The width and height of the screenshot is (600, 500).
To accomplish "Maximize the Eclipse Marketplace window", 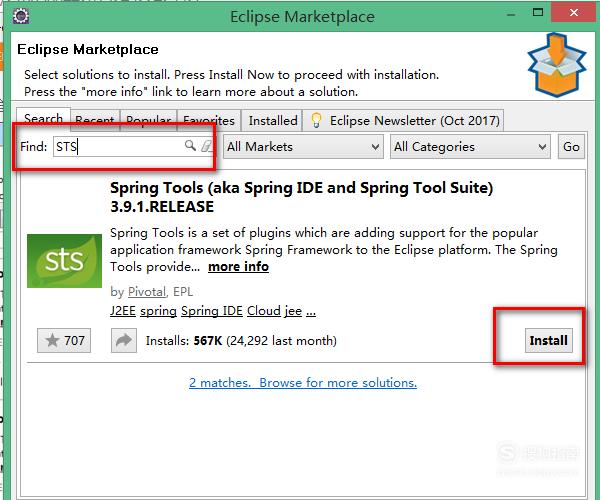I will [x=538, y=13].
